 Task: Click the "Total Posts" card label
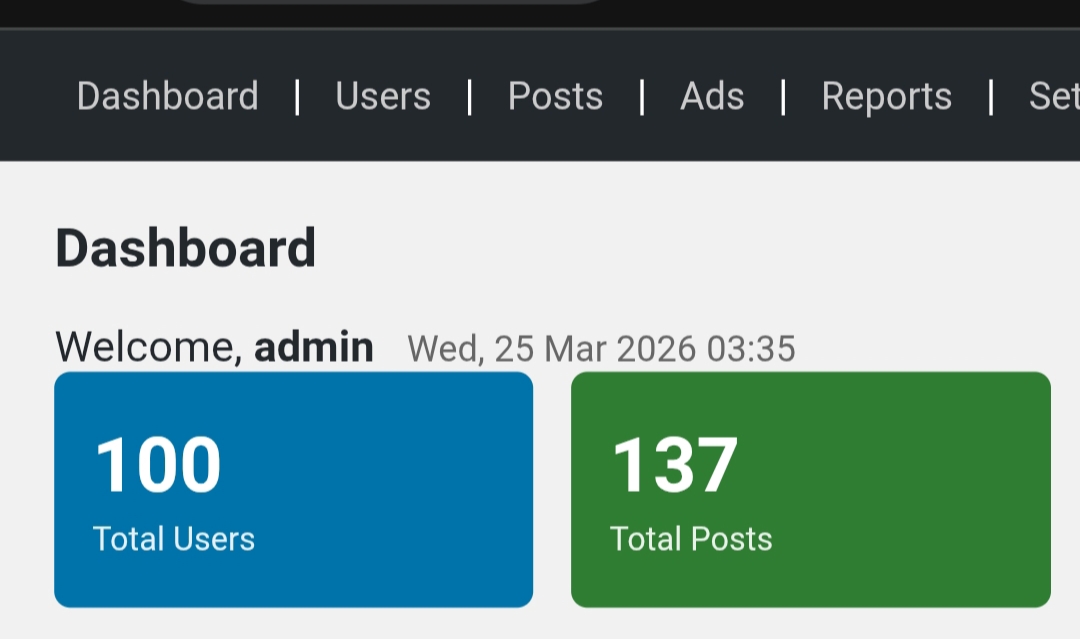pos(691,539)
